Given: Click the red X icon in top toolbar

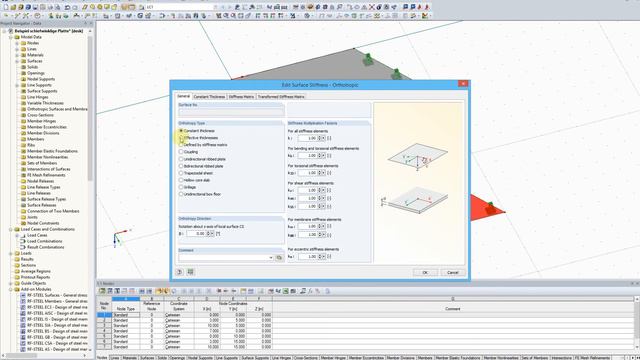Looking at the screenshot, I should tap(372, 7).
